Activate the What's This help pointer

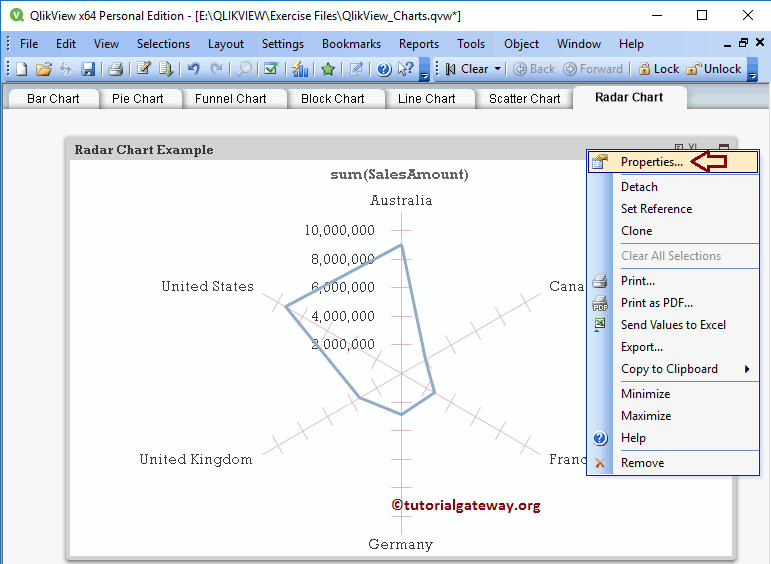pos(406,69)
